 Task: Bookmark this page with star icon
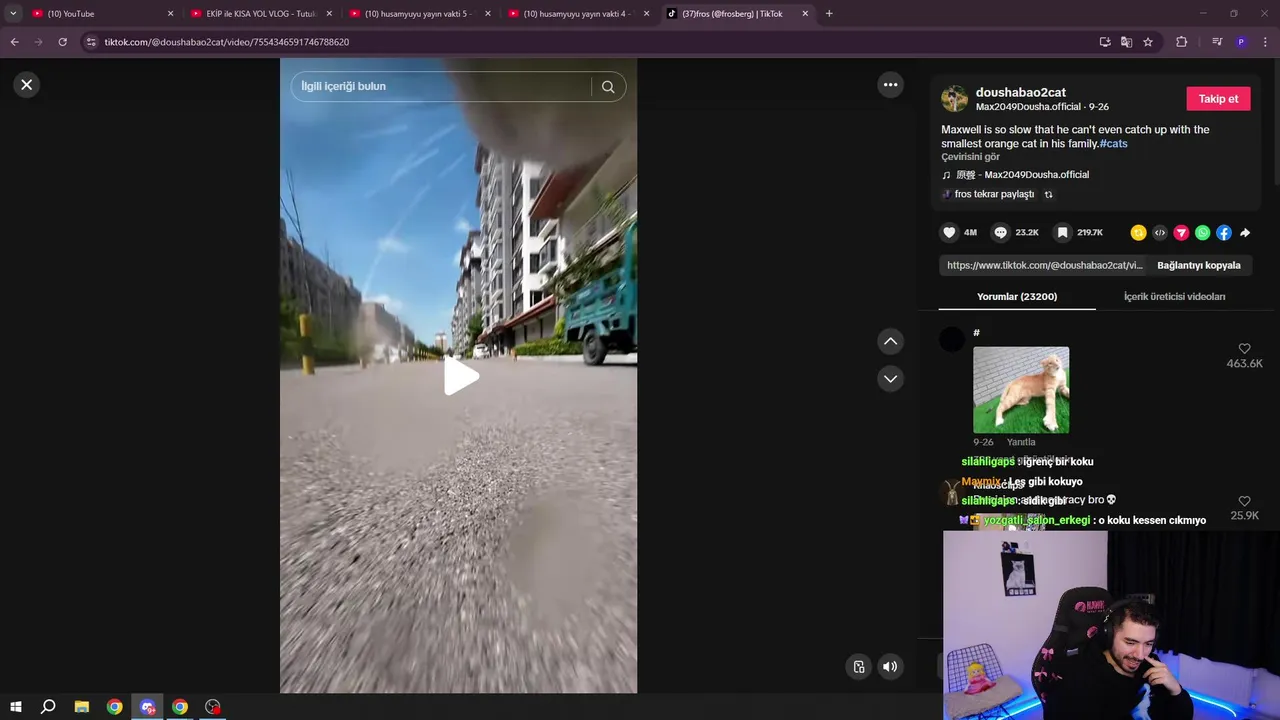click(x=1148, y=42)
